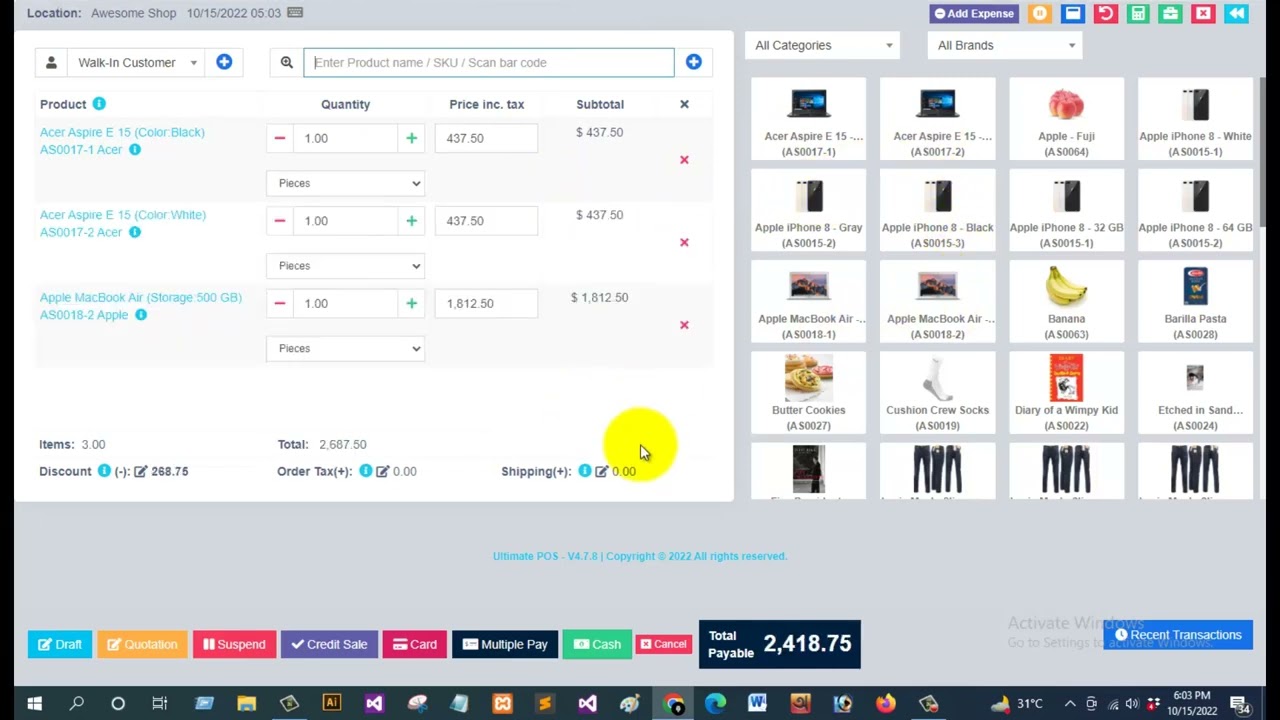Add Apple iPhone 8 - White product

(x=1195, y=119)
